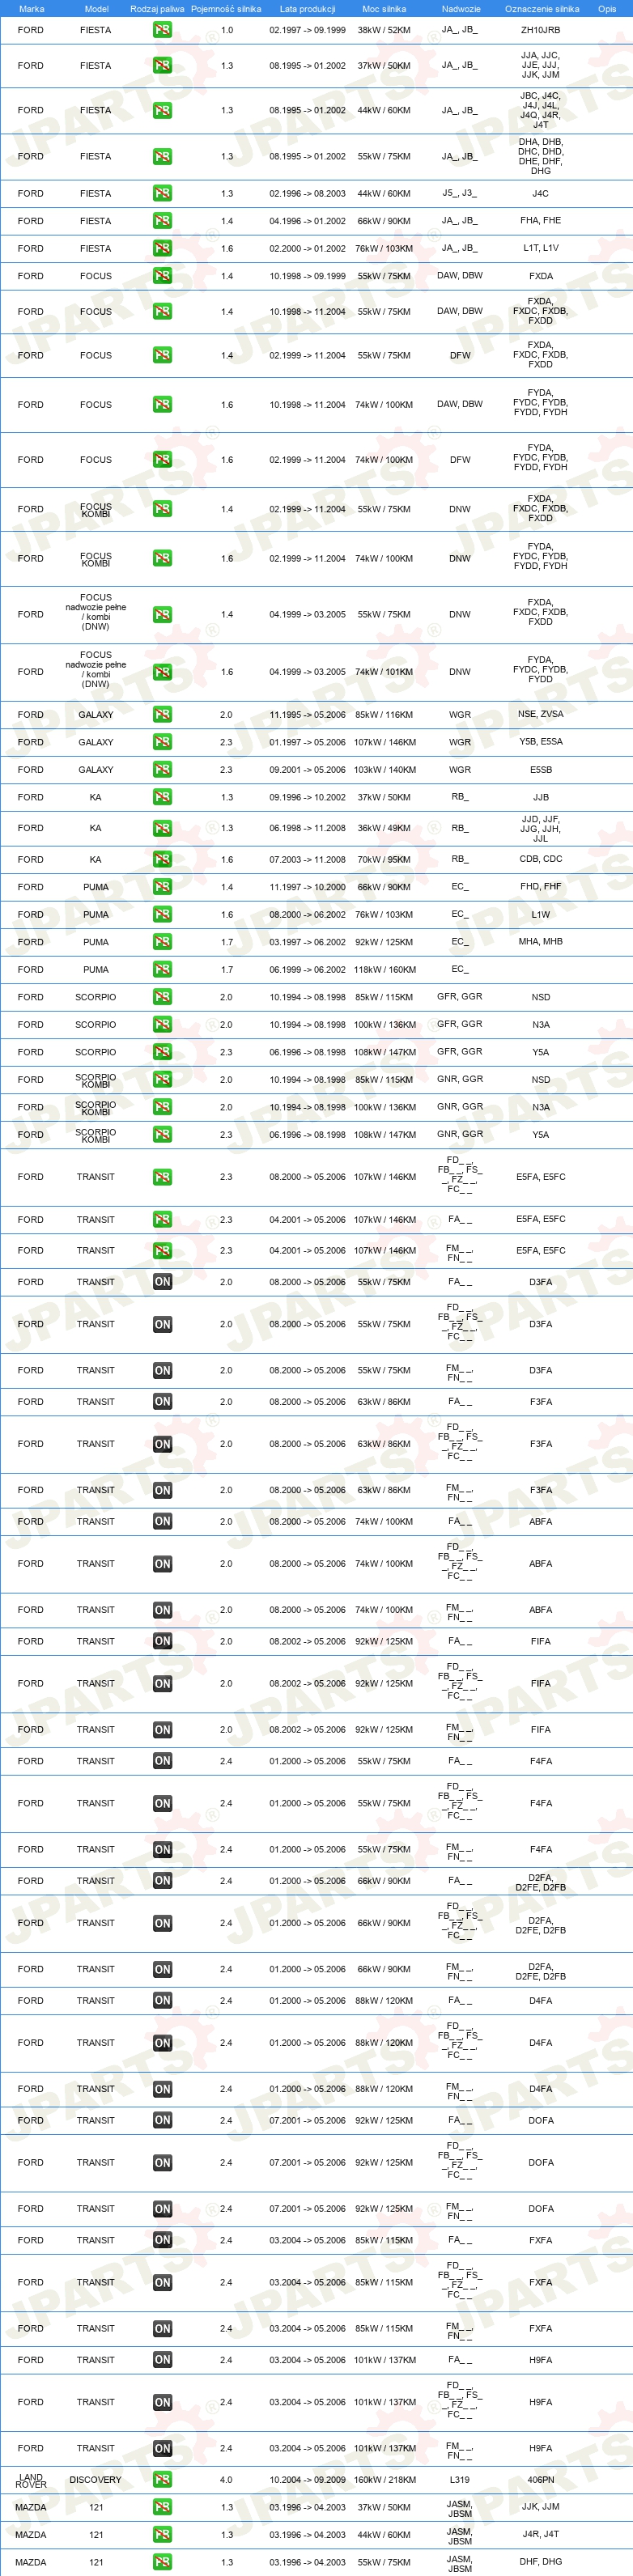Select the petrol icon in the SCORPIO GFR N3A row

pyautogui.click(x=162, y=1024)
